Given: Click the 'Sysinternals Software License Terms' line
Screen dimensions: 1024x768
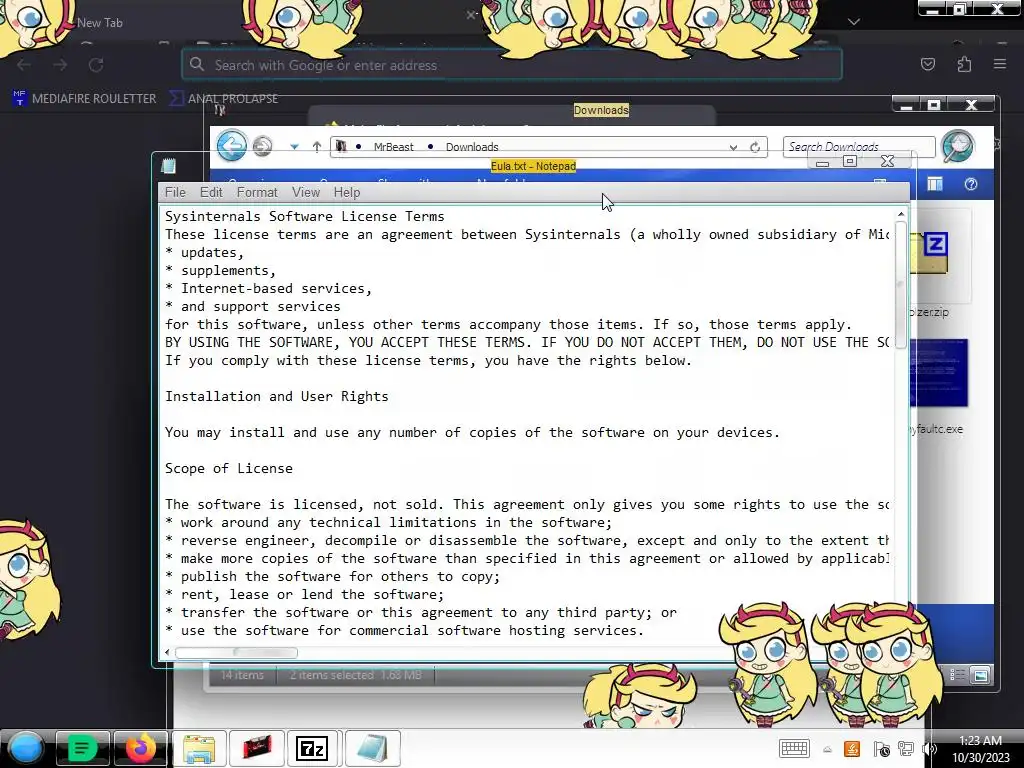Looking at the screenshot, I should (x=304, y=216).
